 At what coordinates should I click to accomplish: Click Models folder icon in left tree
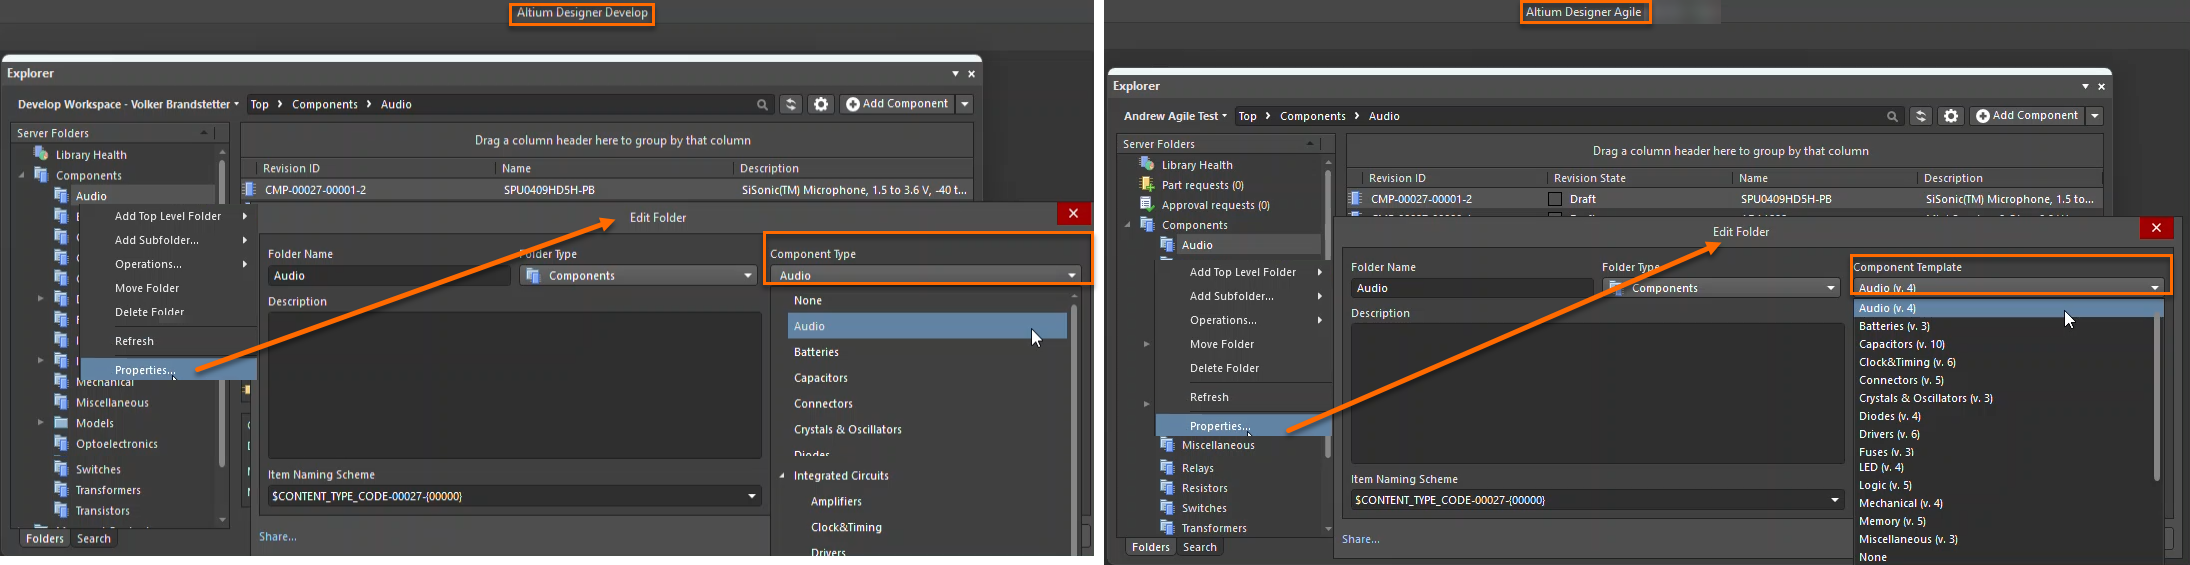61,422
